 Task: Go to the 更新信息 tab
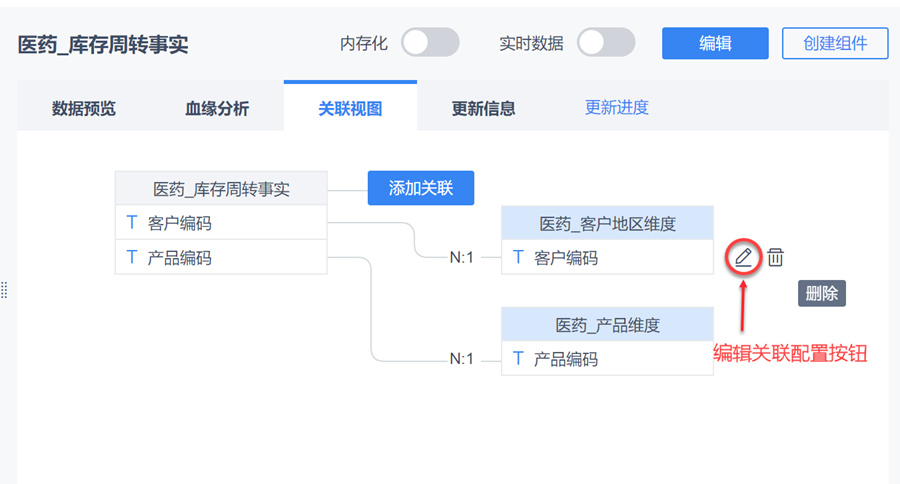pos(484,108)
